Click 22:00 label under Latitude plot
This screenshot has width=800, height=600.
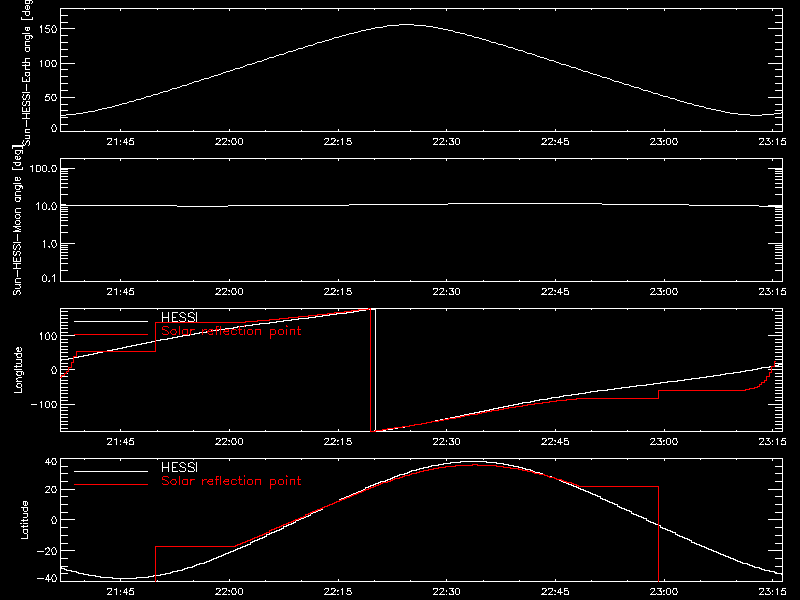229,592
